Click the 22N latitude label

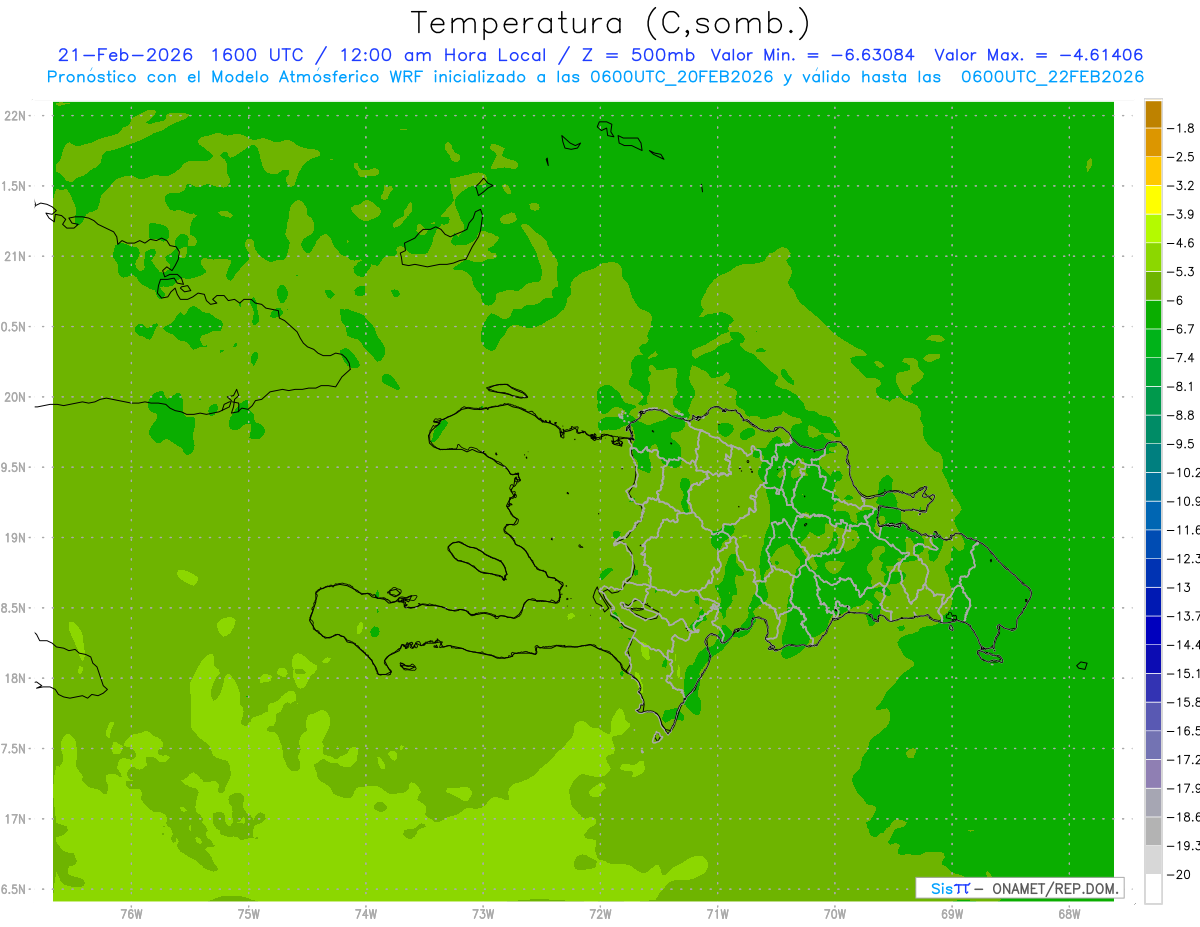(x=16, y=116)
